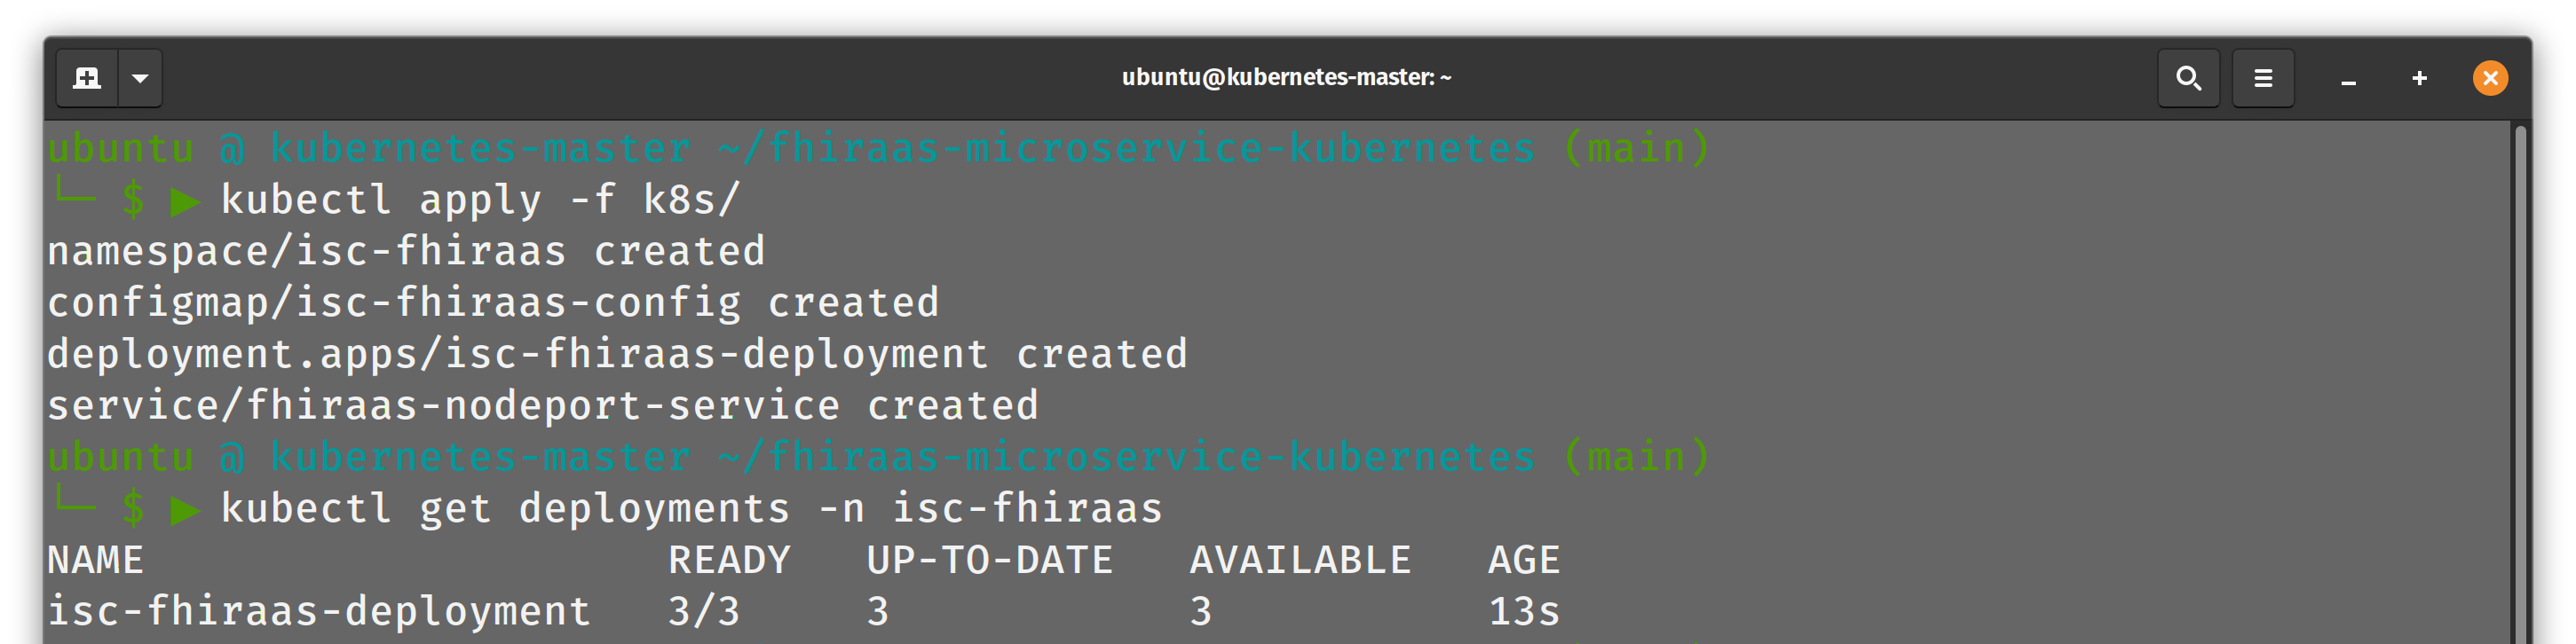Minimize the terminal window

pyautogui.click(x=2348, y=79)
